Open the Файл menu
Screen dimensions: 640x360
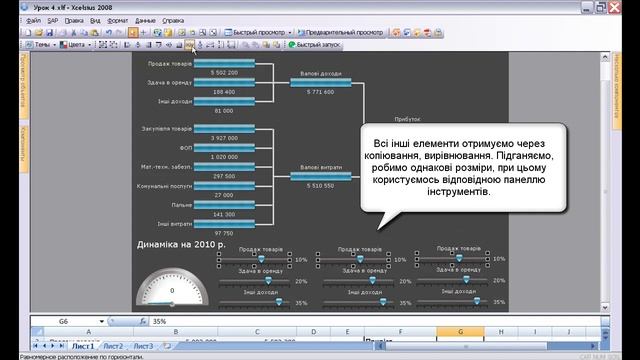click(33, 20)
